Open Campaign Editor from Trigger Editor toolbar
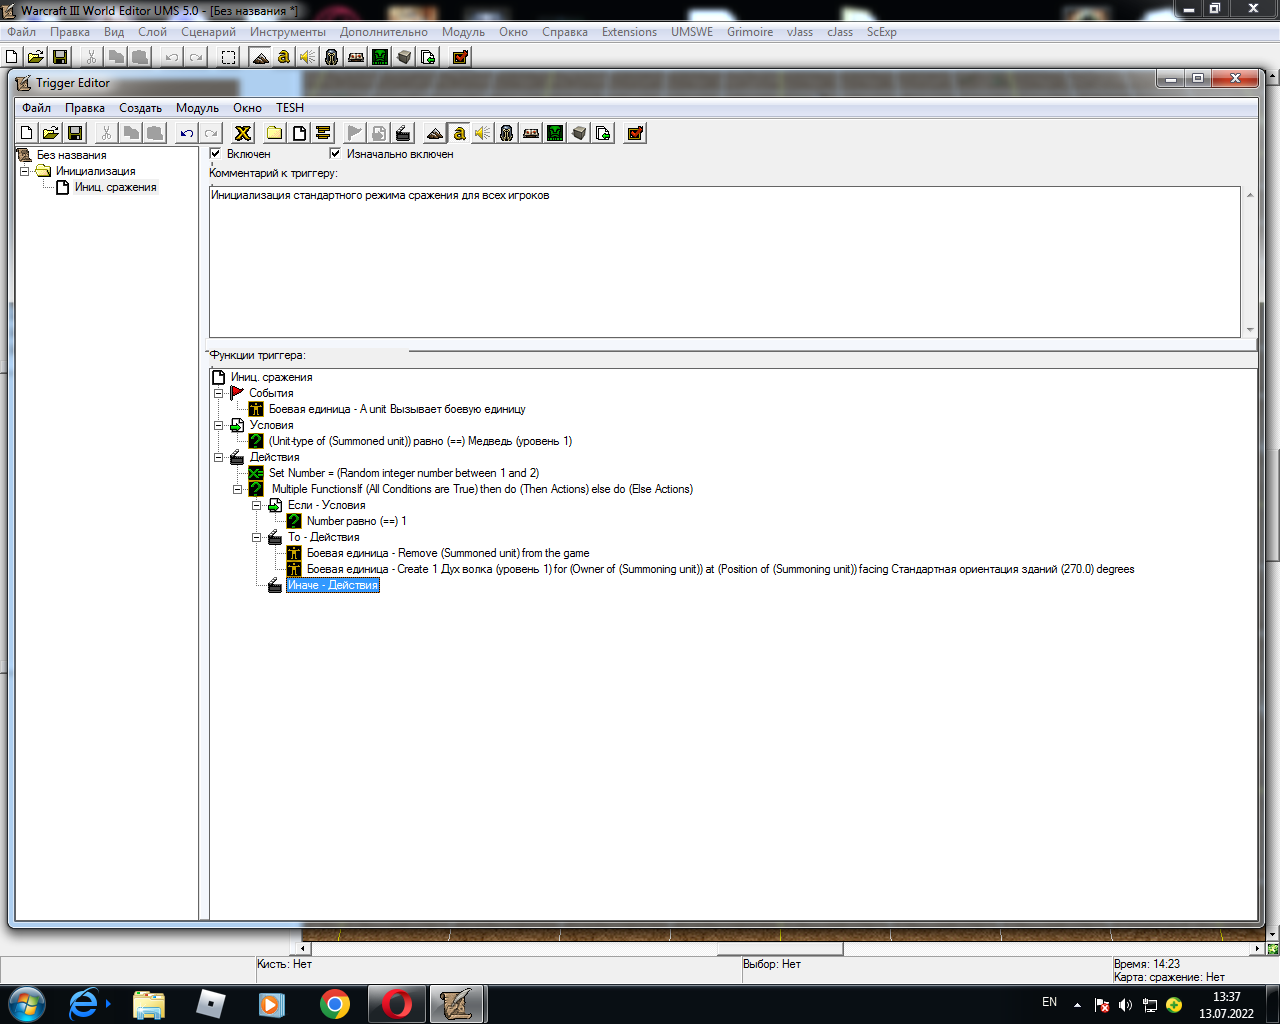Viewport: 1280px width, 1024px height. tap(531, 133)
